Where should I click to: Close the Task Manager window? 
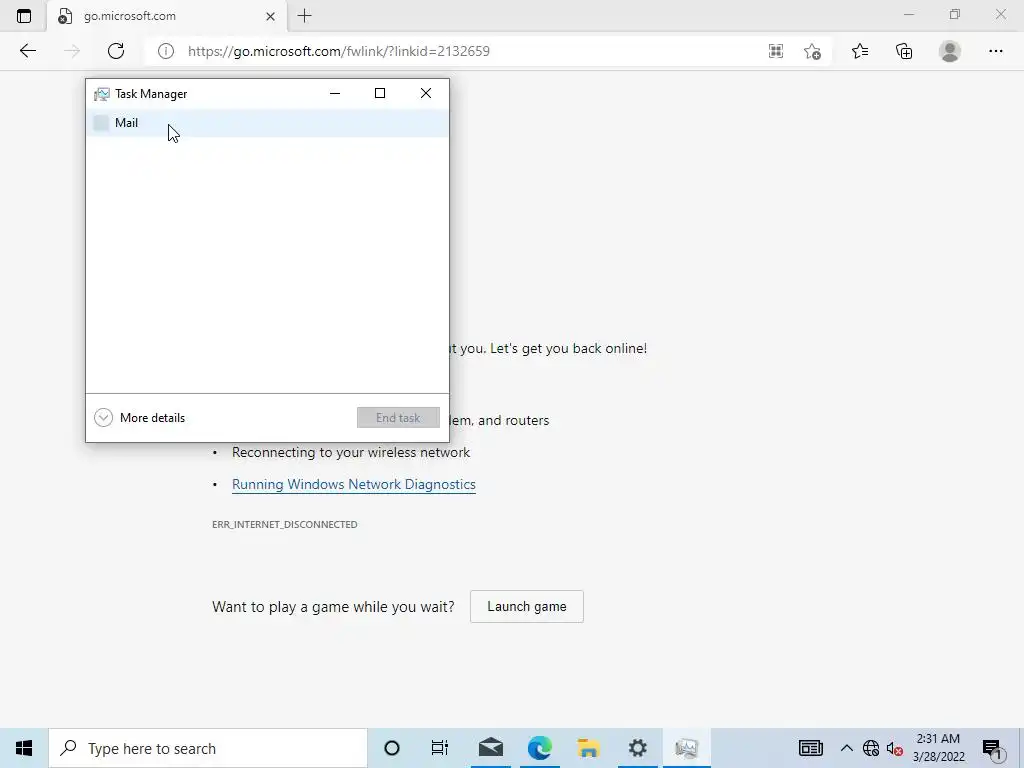[426, 93]
